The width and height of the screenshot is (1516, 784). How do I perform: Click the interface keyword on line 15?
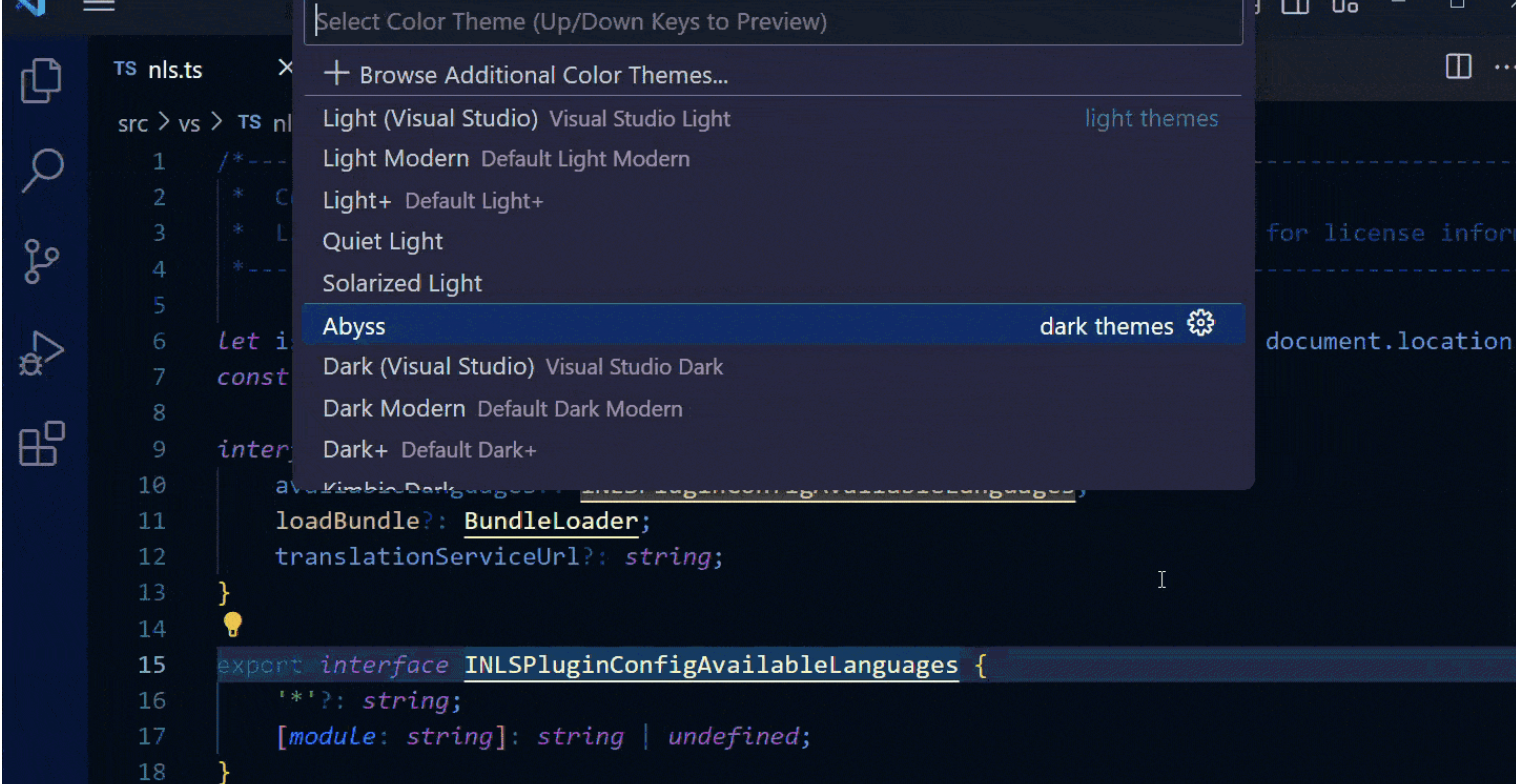point(384,665)
